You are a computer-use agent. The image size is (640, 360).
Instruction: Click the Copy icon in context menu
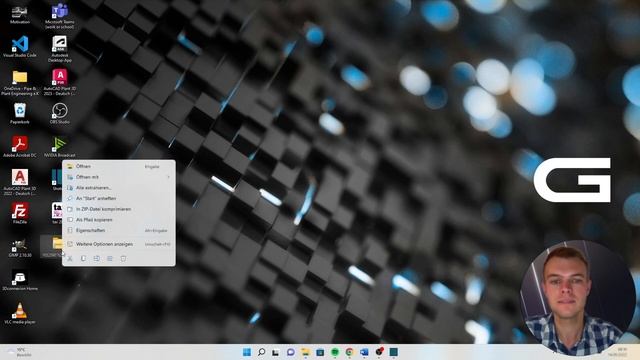(x=83, y=258)
